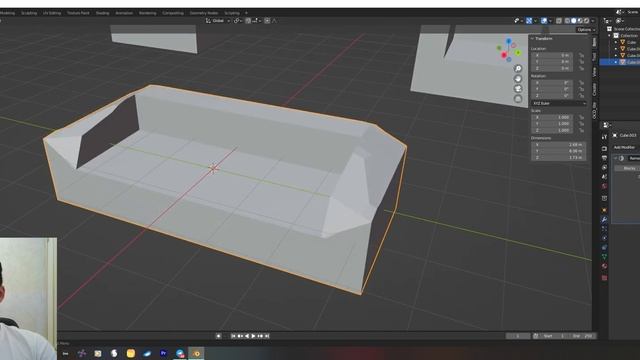This screenshot has width=640, height=360.
Task: Open the XYZ Euler rotation mode dropdown
Action: 559,103
